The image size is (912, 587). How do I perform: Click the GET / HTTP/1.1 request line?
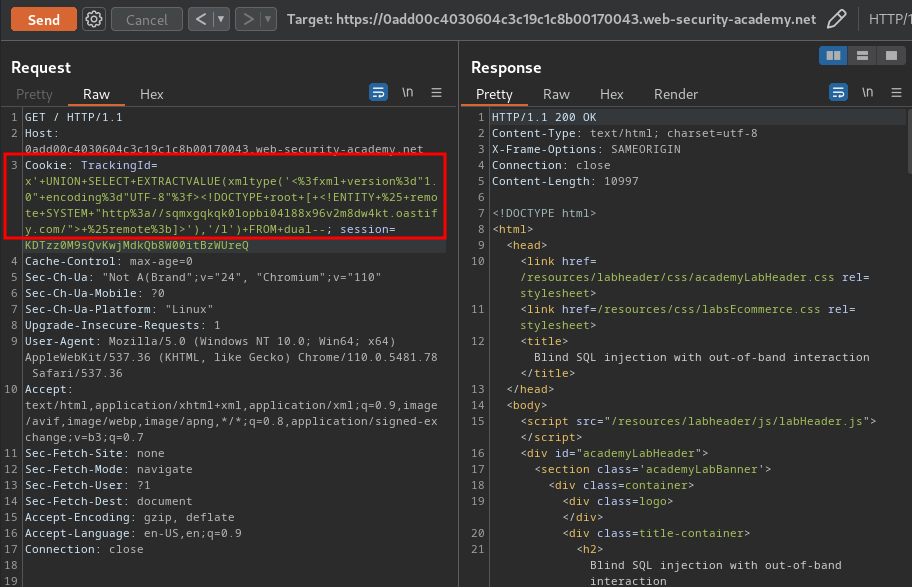pos(74,117)
